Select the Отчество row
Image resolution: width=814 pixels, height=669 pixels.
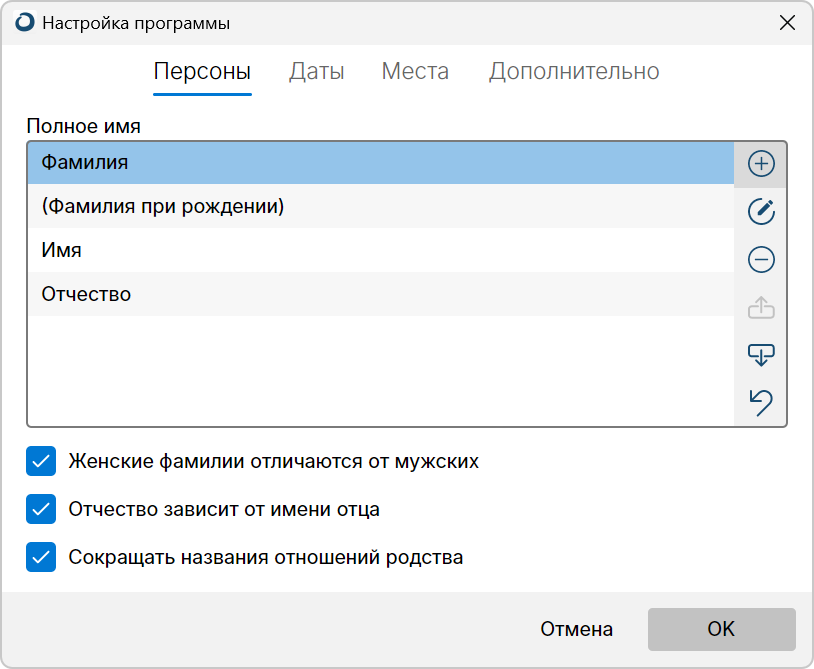click(x=380, y=294)
